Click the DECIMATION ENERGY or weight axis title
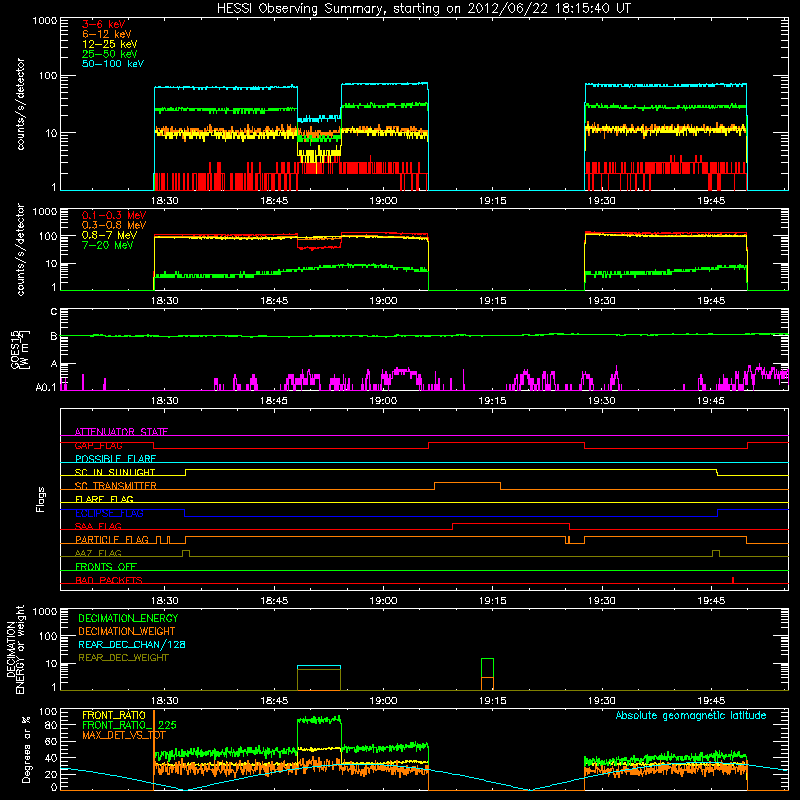 point(15,649)
